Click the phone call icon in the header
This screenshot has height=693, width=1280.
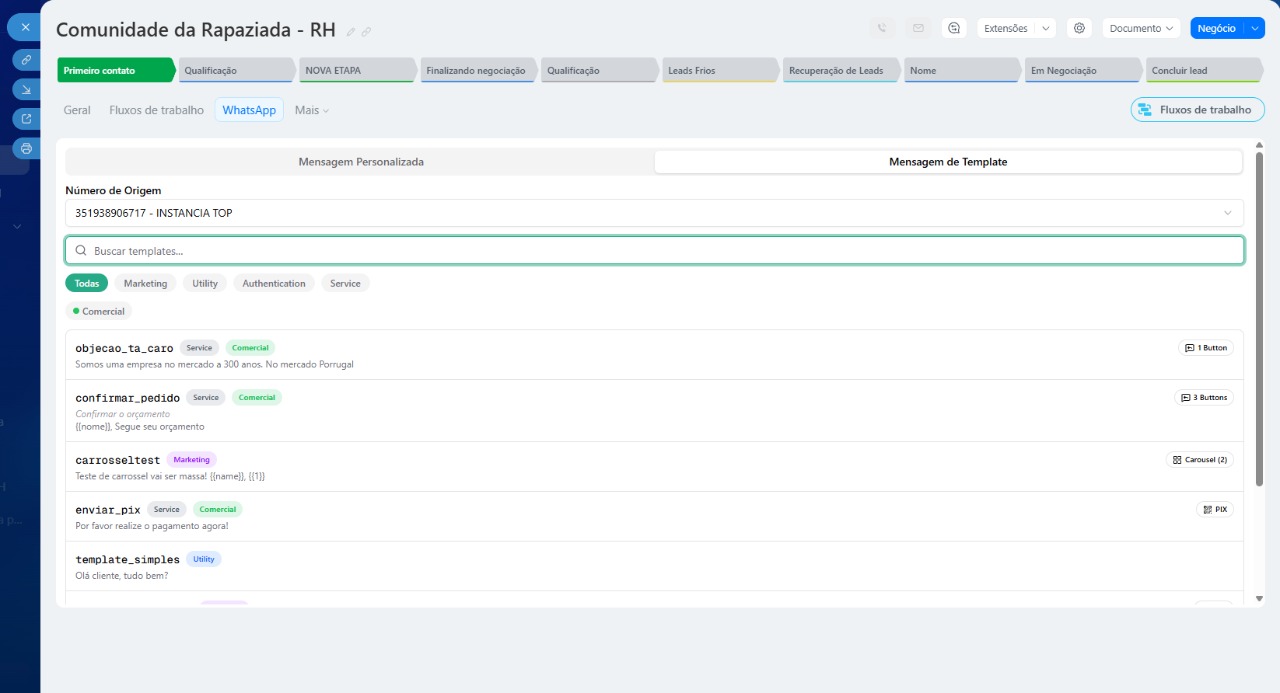point(882,28)
